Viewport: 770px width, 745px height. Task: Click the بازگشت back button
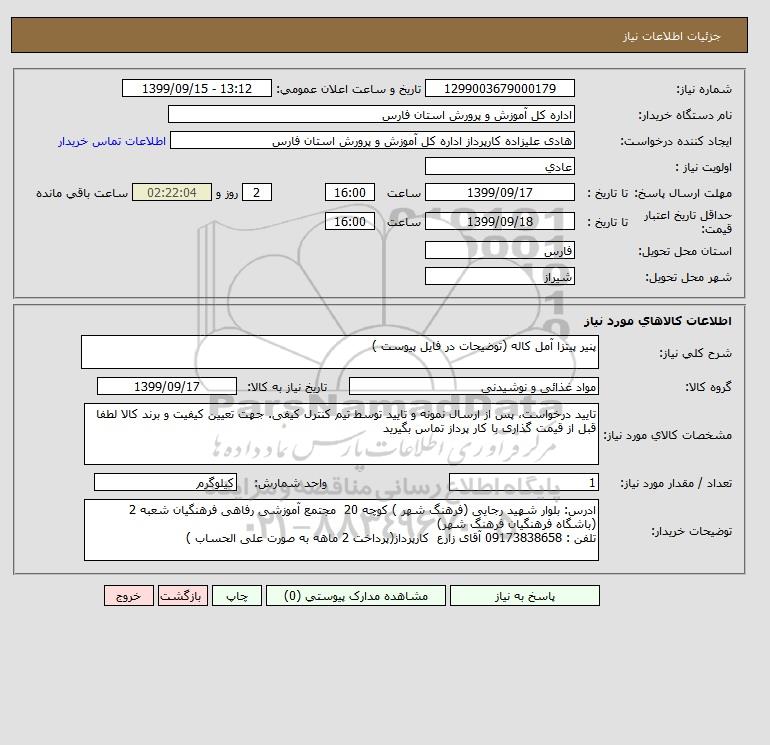[183, 596]
